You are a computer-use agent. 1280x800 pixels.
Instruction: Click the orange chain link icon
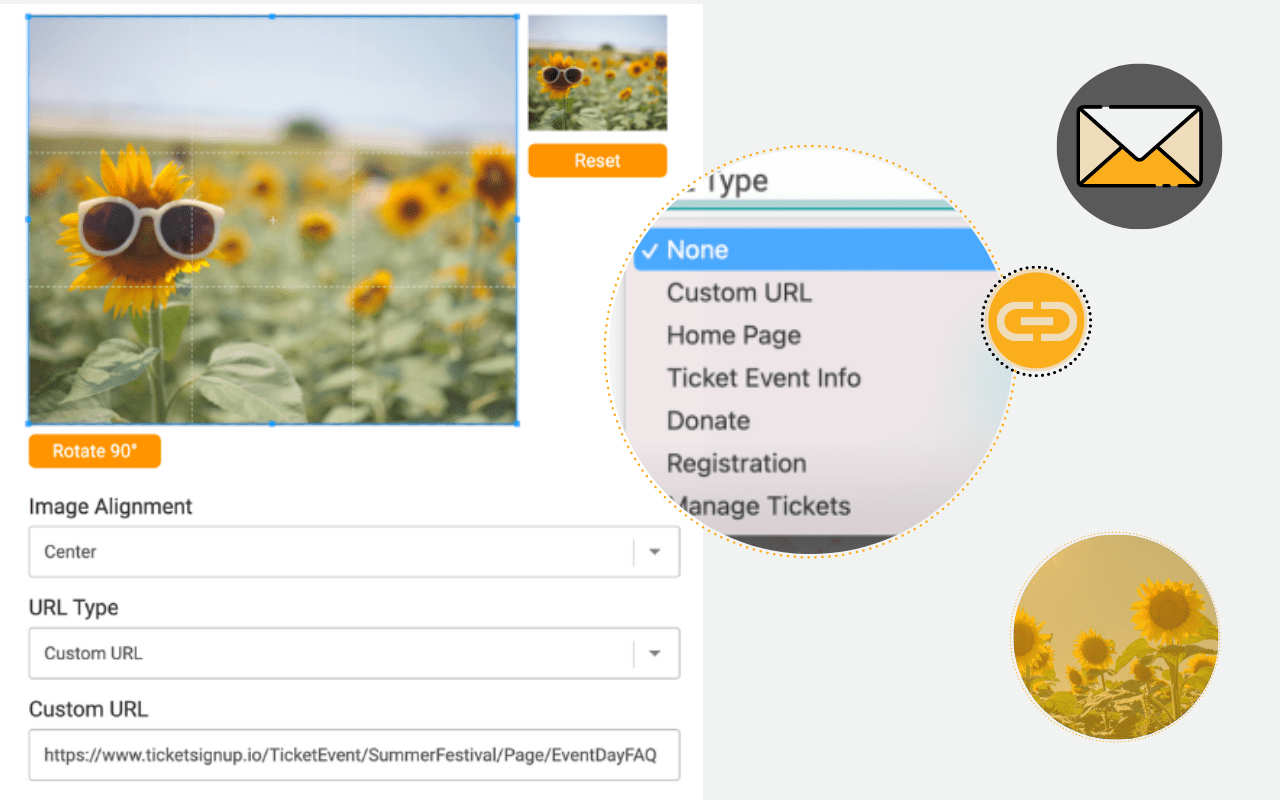click(x=1036, y=322)
